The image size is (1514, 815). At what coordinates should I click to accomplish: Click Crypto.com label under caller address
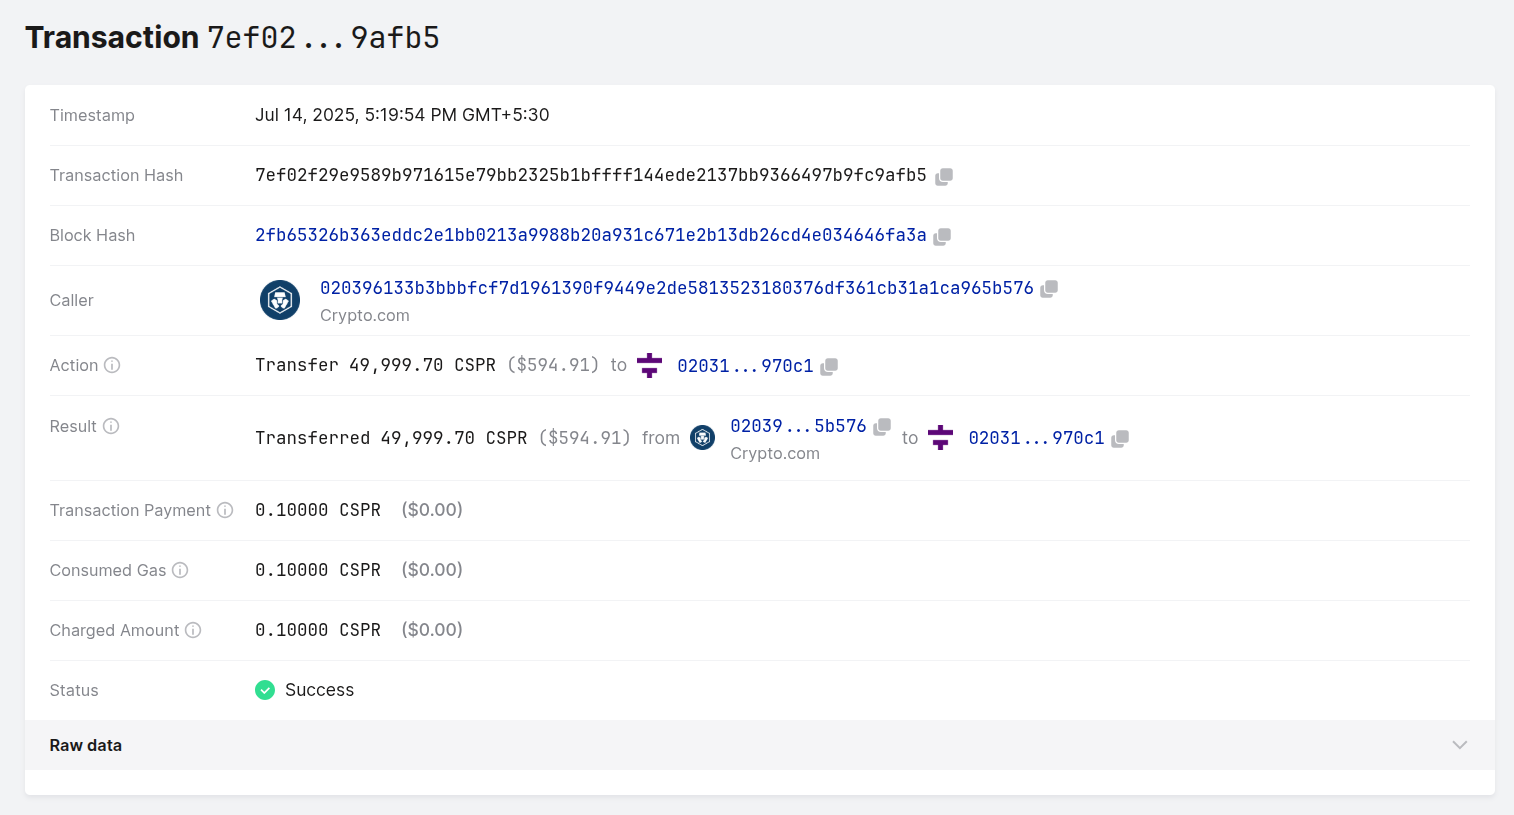(365, 315)
